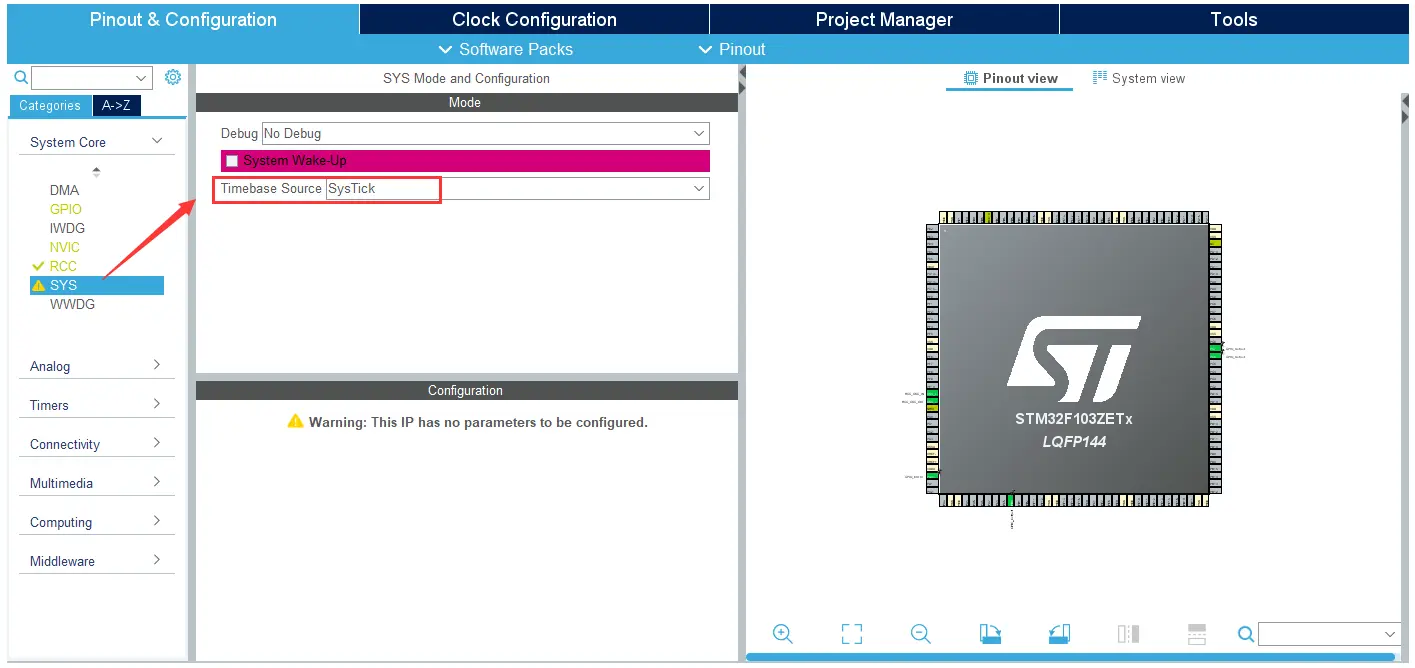Rotate the chip clockwise

point(990,634)
